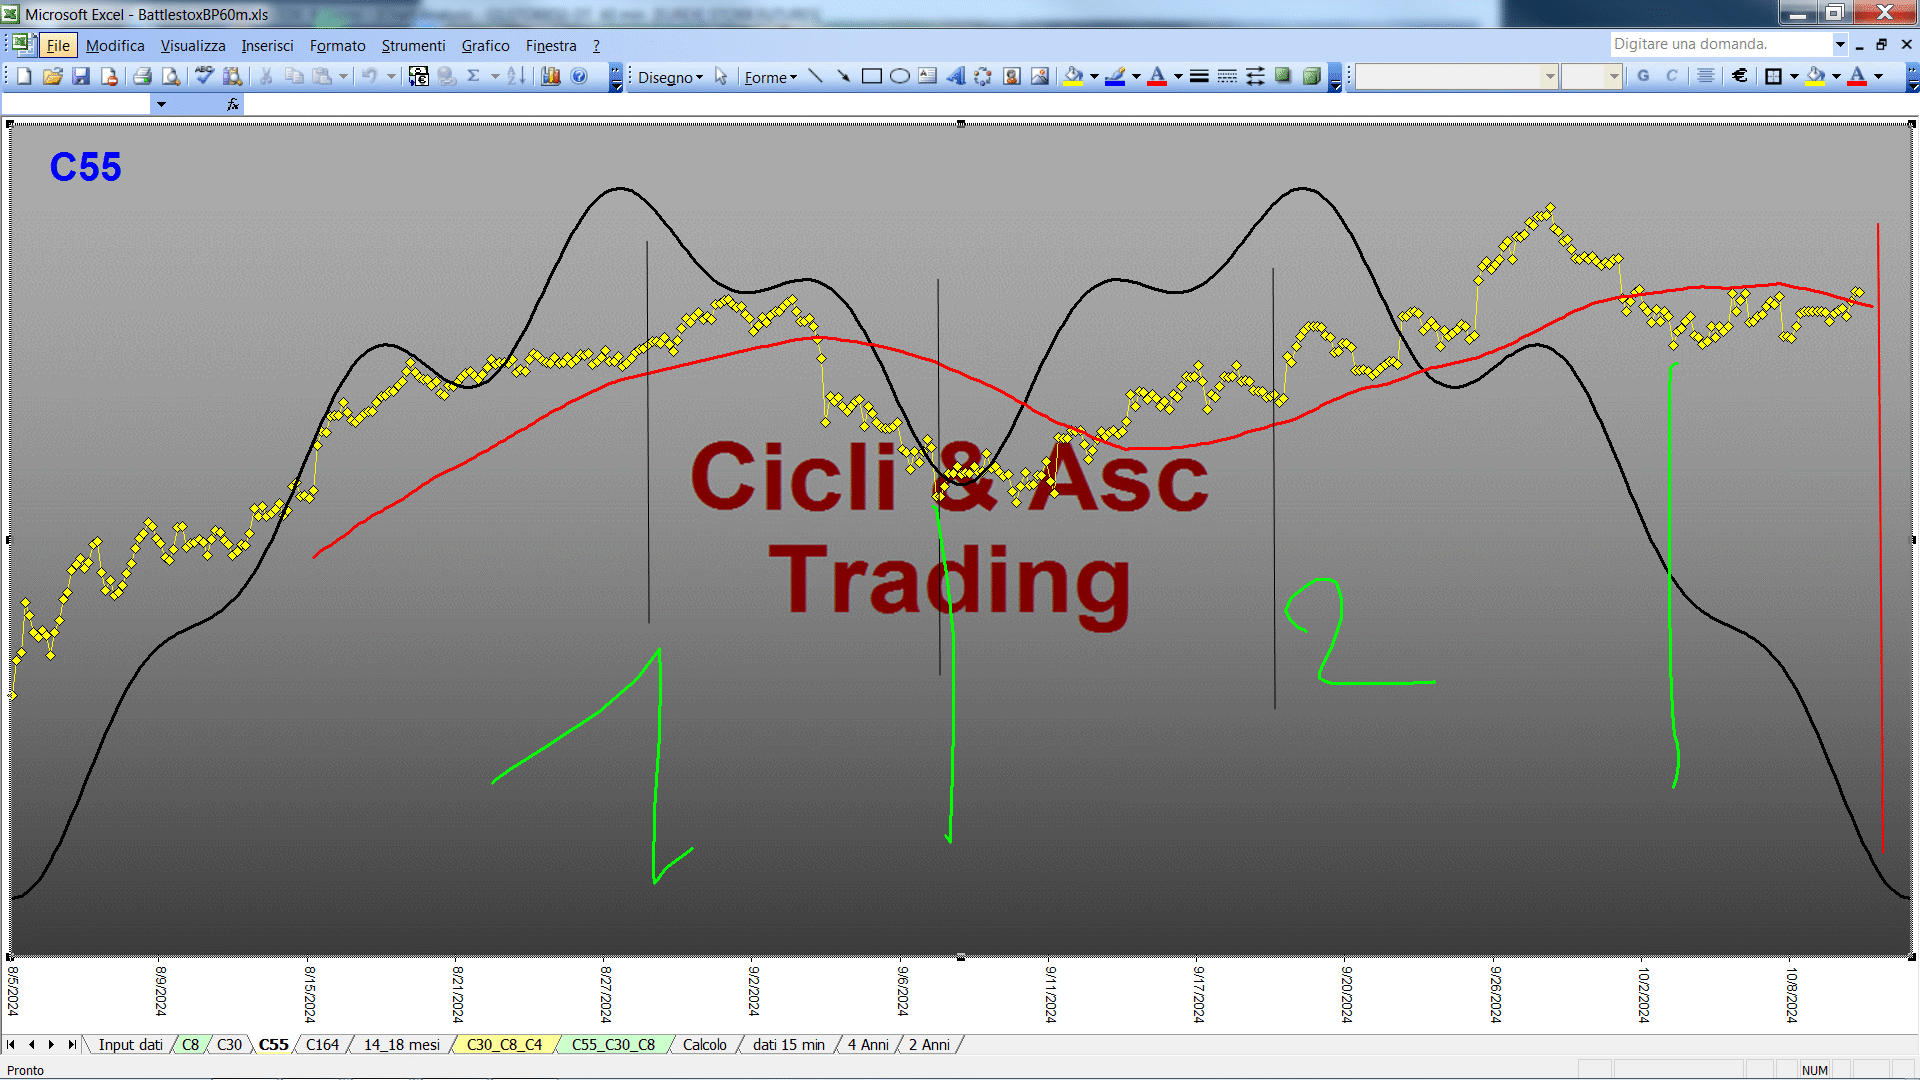Select the C55 chart title text
The width and height of the screenshot is (1920, 1080).
pyautogui.click(x=85, y=167)
